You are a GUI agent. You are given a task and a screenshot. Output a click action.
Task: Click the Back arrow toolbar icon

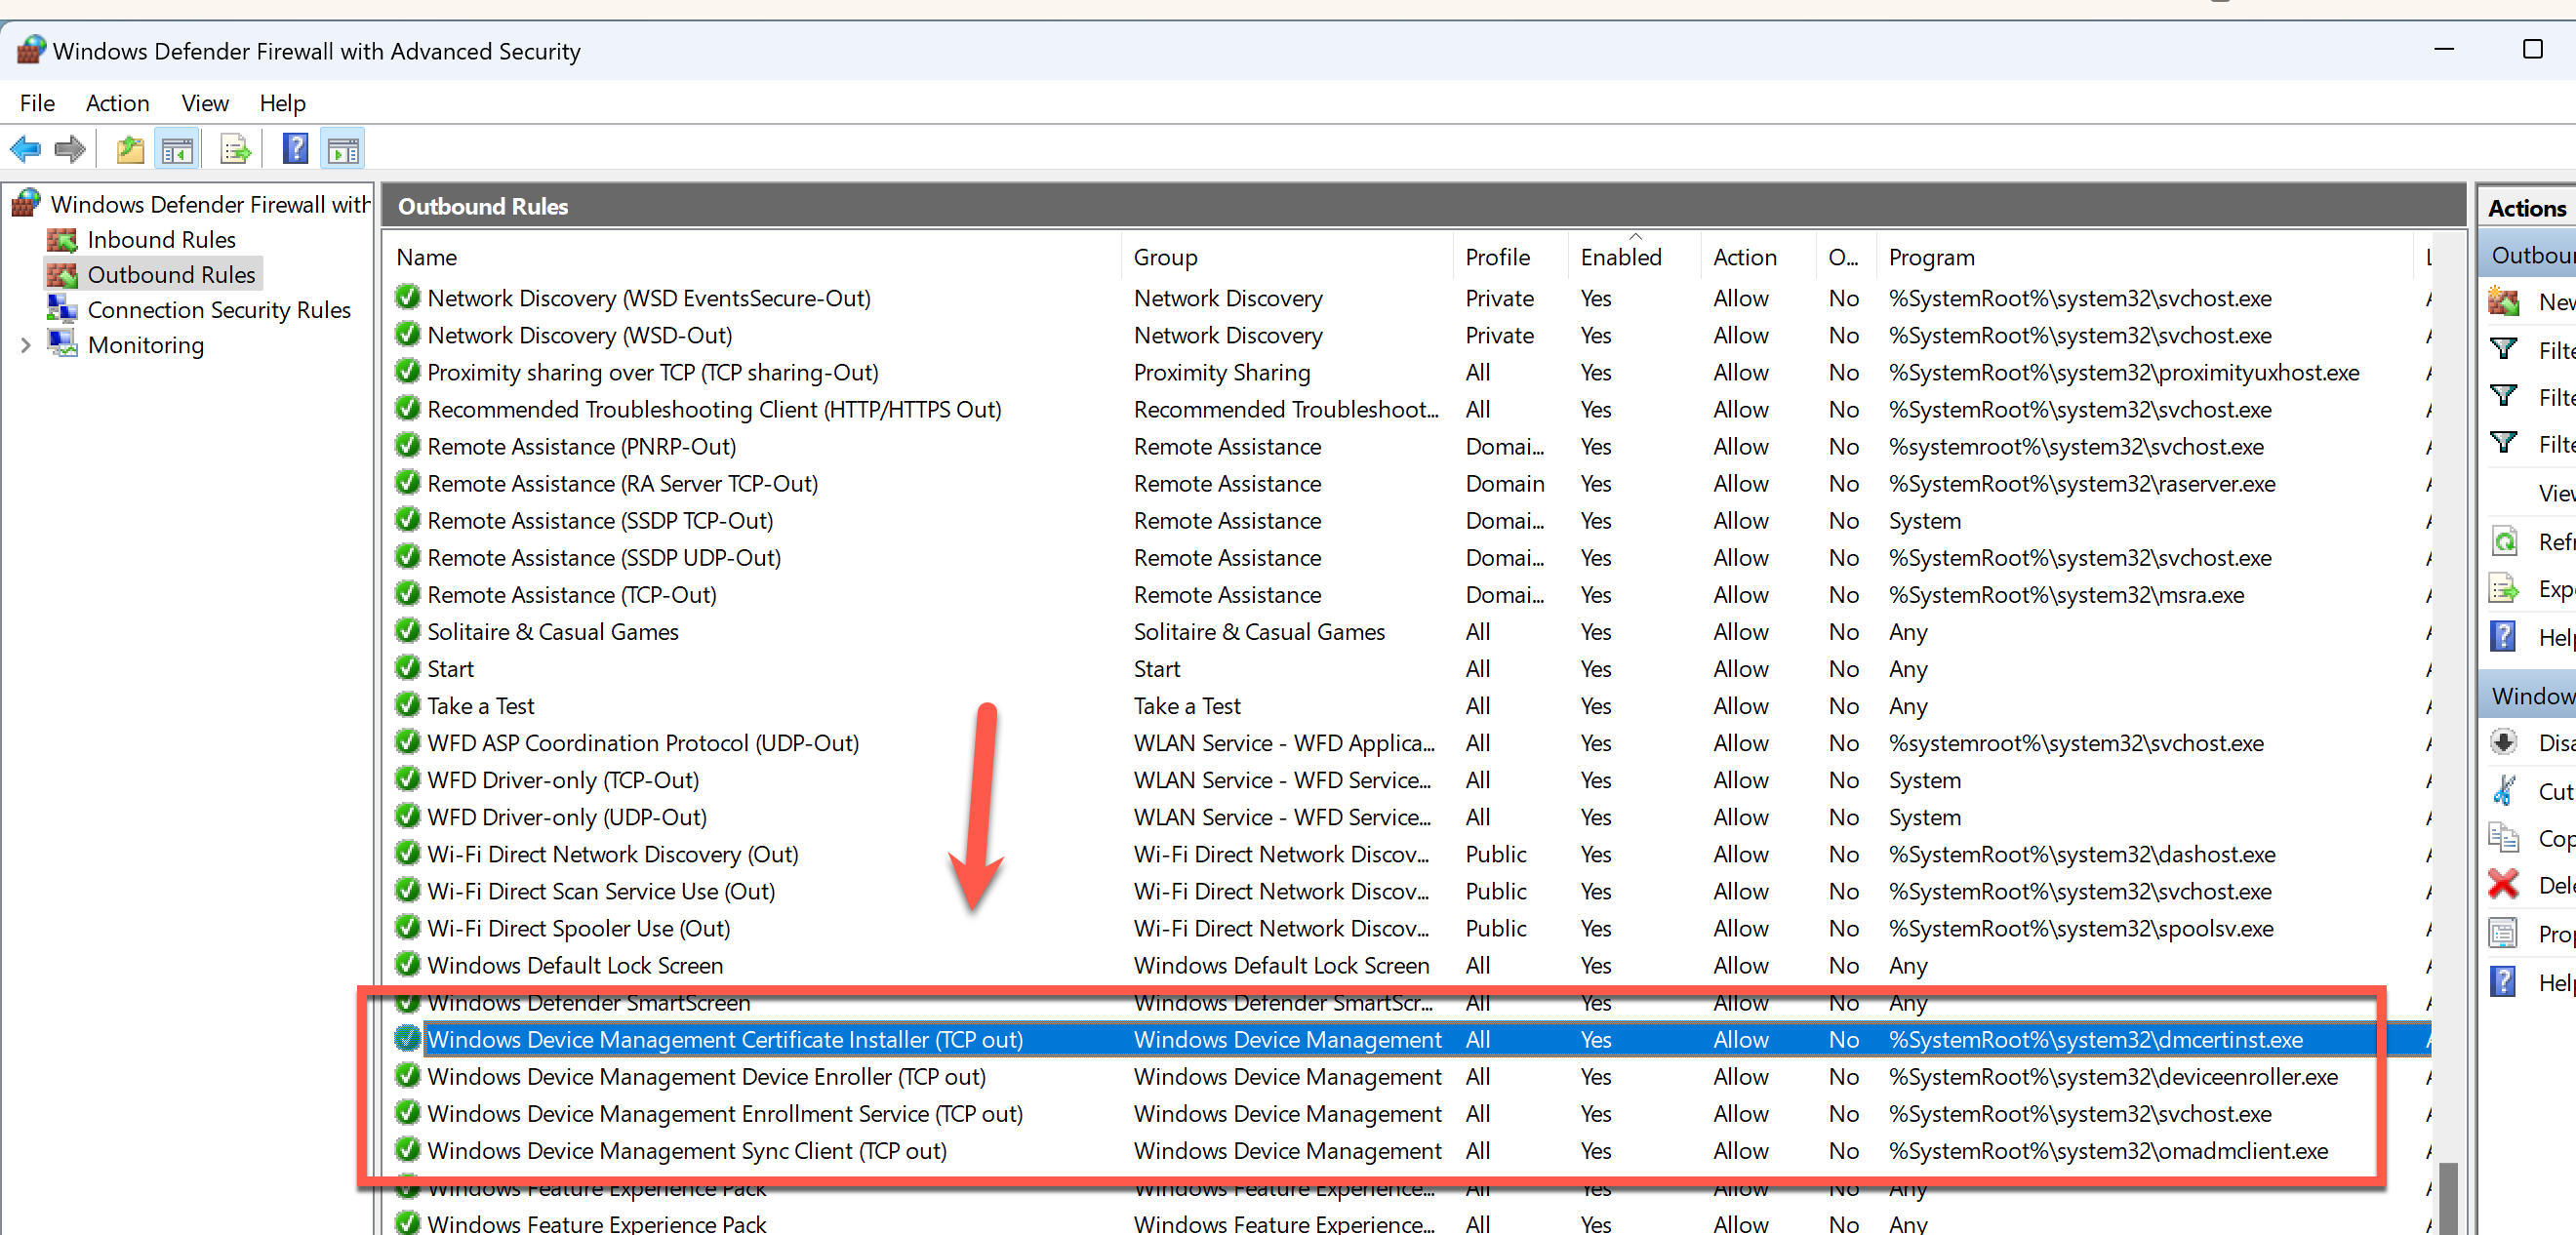pyautogui.click(x=25, y=150)
